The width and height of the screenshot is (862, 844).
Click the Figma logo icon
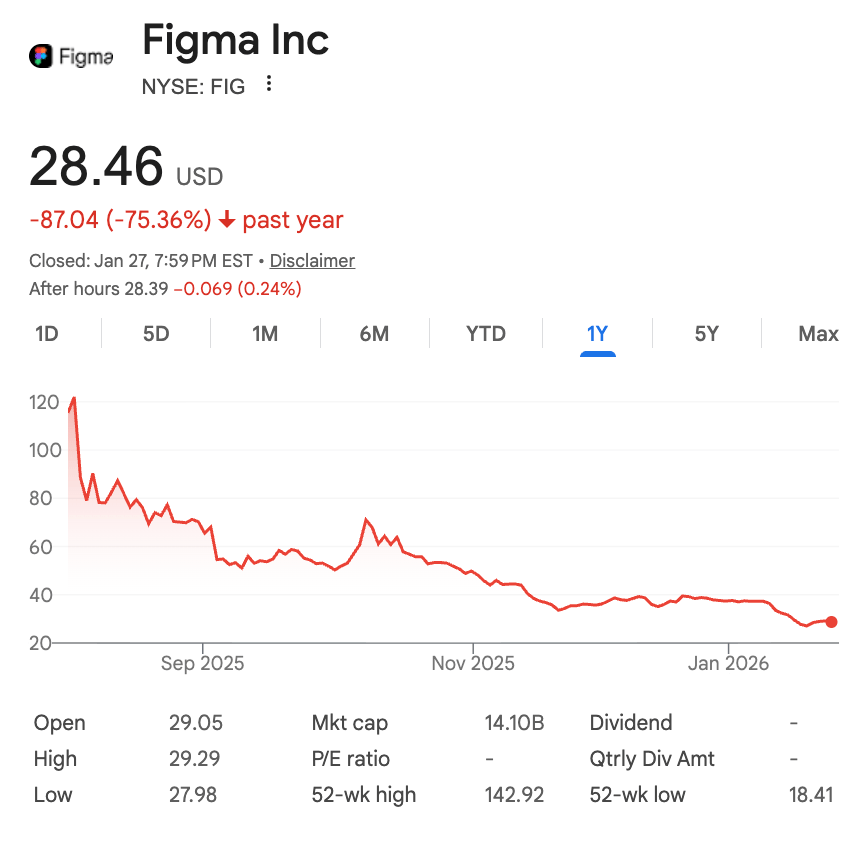coord(41,56)
